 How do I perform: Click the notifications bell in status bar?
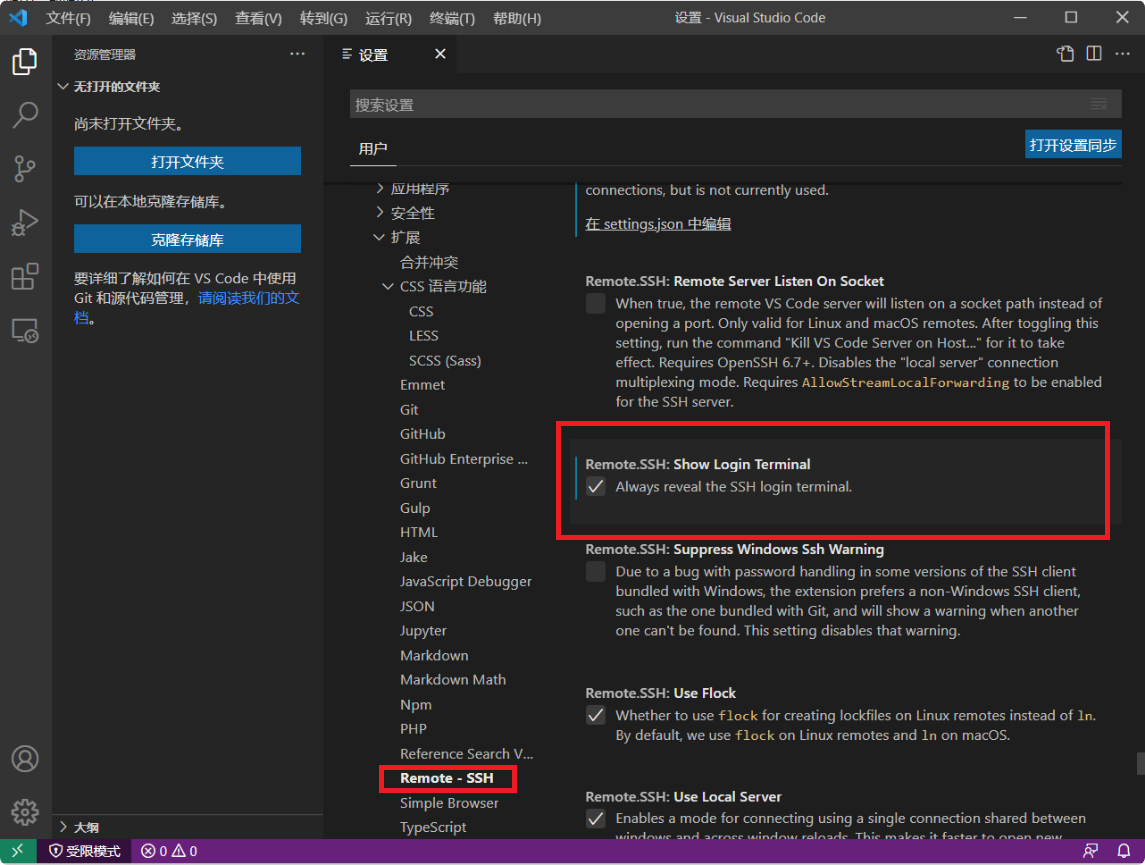(1124, 851)
